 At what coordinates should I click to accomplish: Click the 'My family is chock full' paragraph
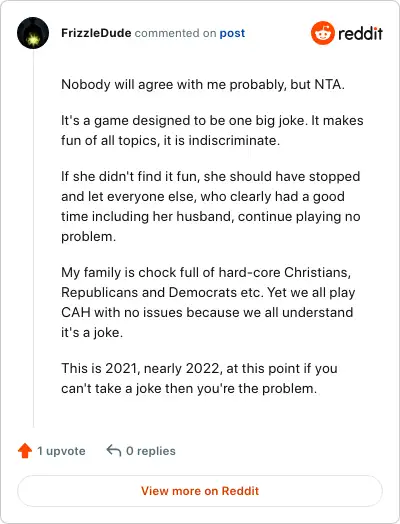point(208,302)
